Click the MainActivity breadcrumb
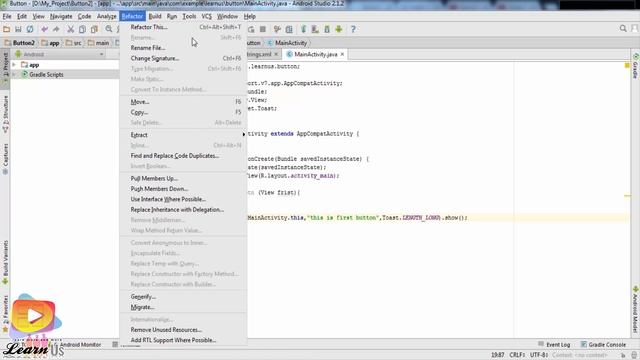Viewport: 640px width, 360px height. tap(287, 43)
